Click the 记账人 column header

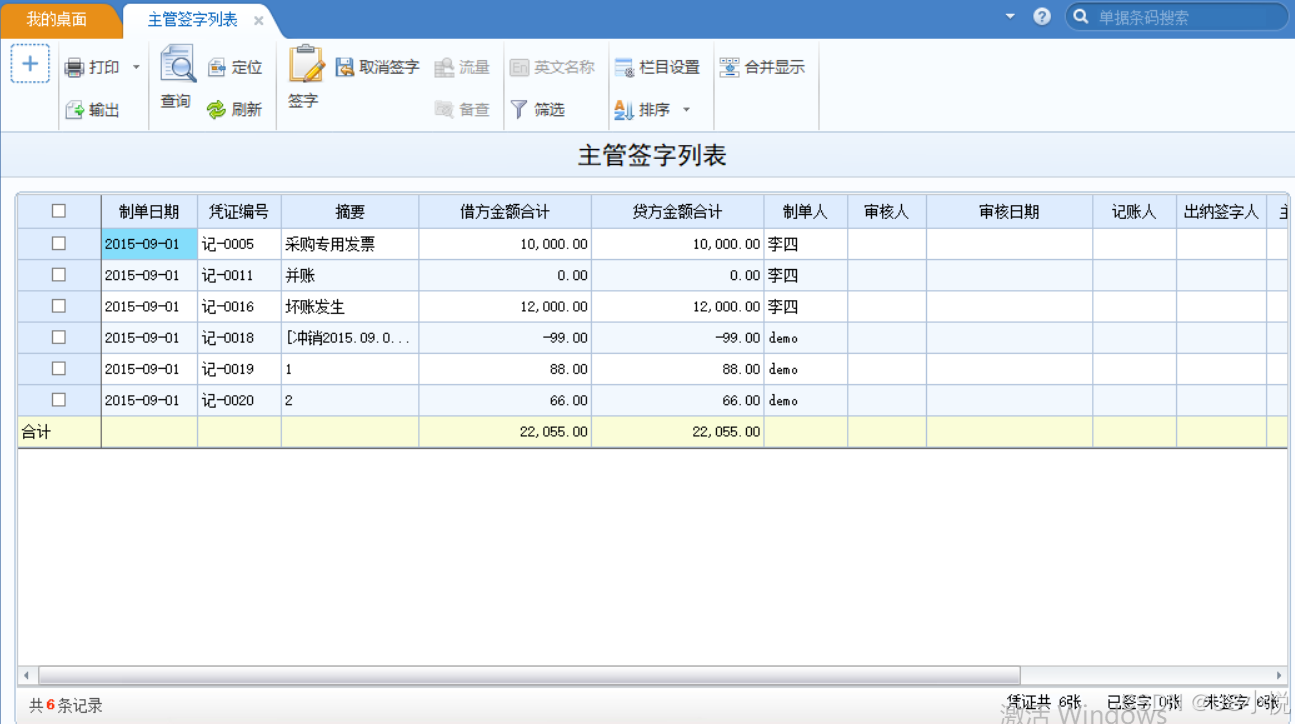click(x=1134, y=211)
